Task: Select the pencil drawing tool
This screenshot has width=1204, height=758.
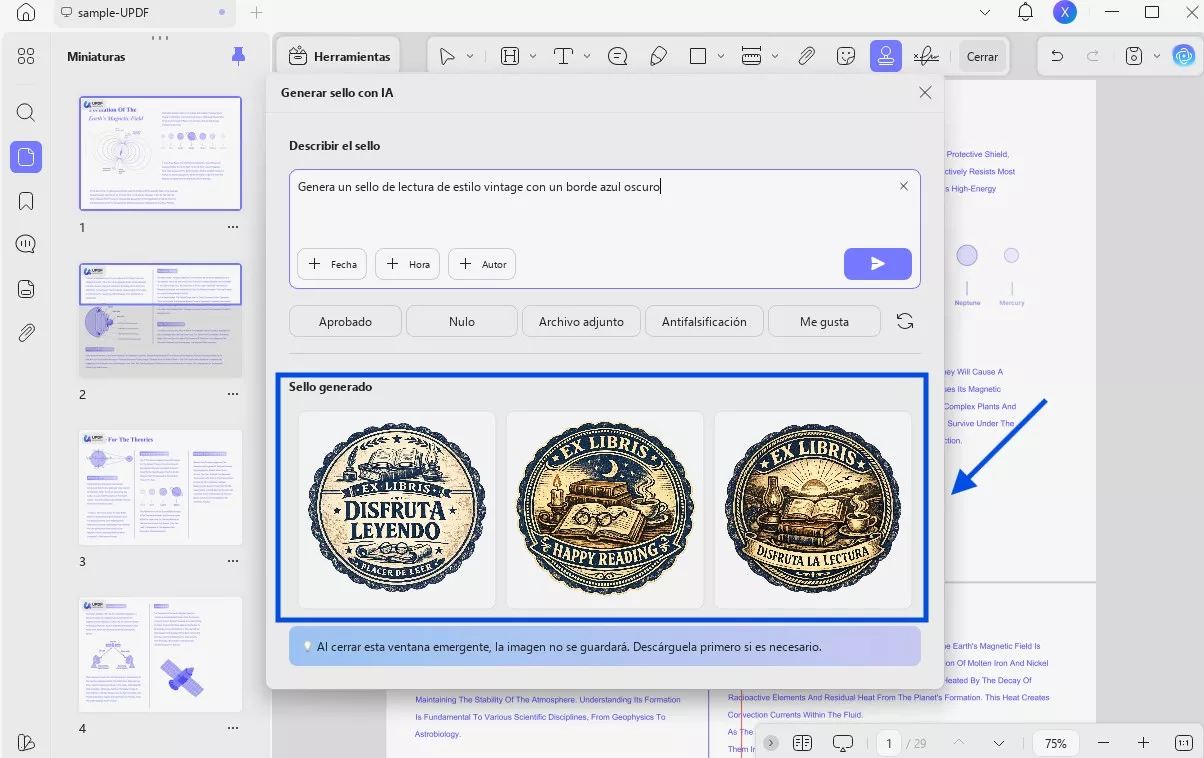Action: click(658, 56)
